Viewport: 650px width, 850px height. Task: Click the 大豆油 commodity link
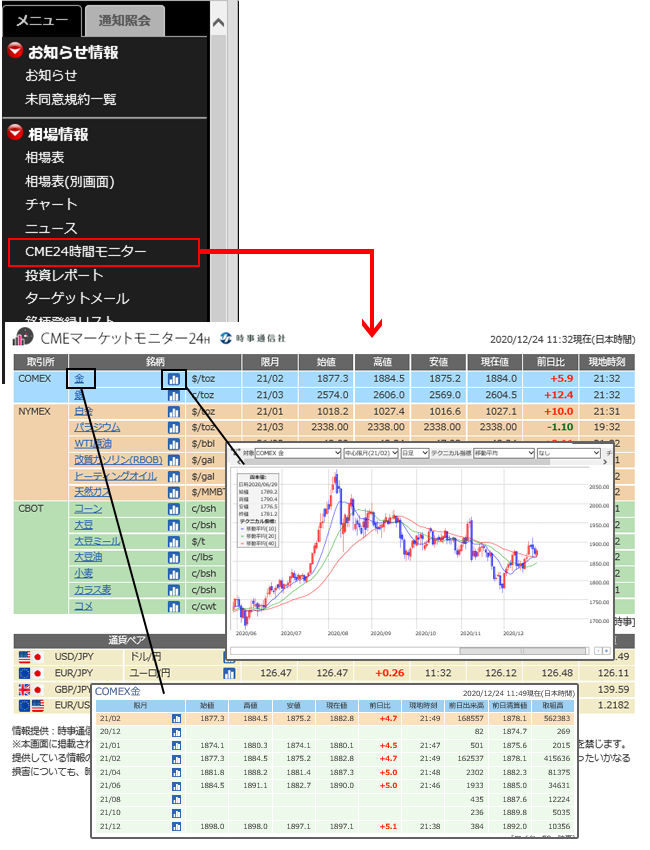click(x=88, y=557)
